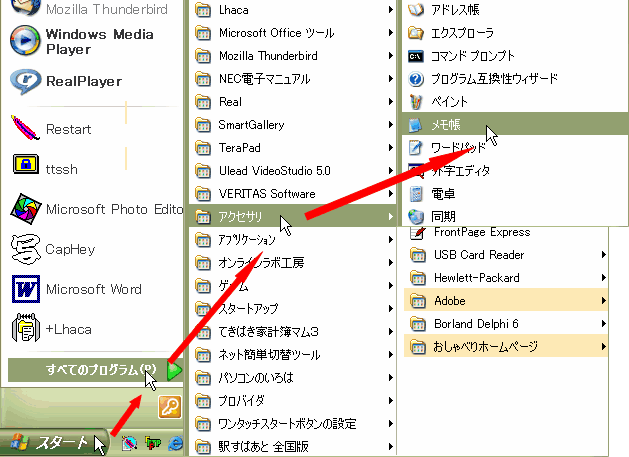Open Microsoft Photo Editor icon
The width and height of the screenshot is (629, 457).
tap(26, 209)
